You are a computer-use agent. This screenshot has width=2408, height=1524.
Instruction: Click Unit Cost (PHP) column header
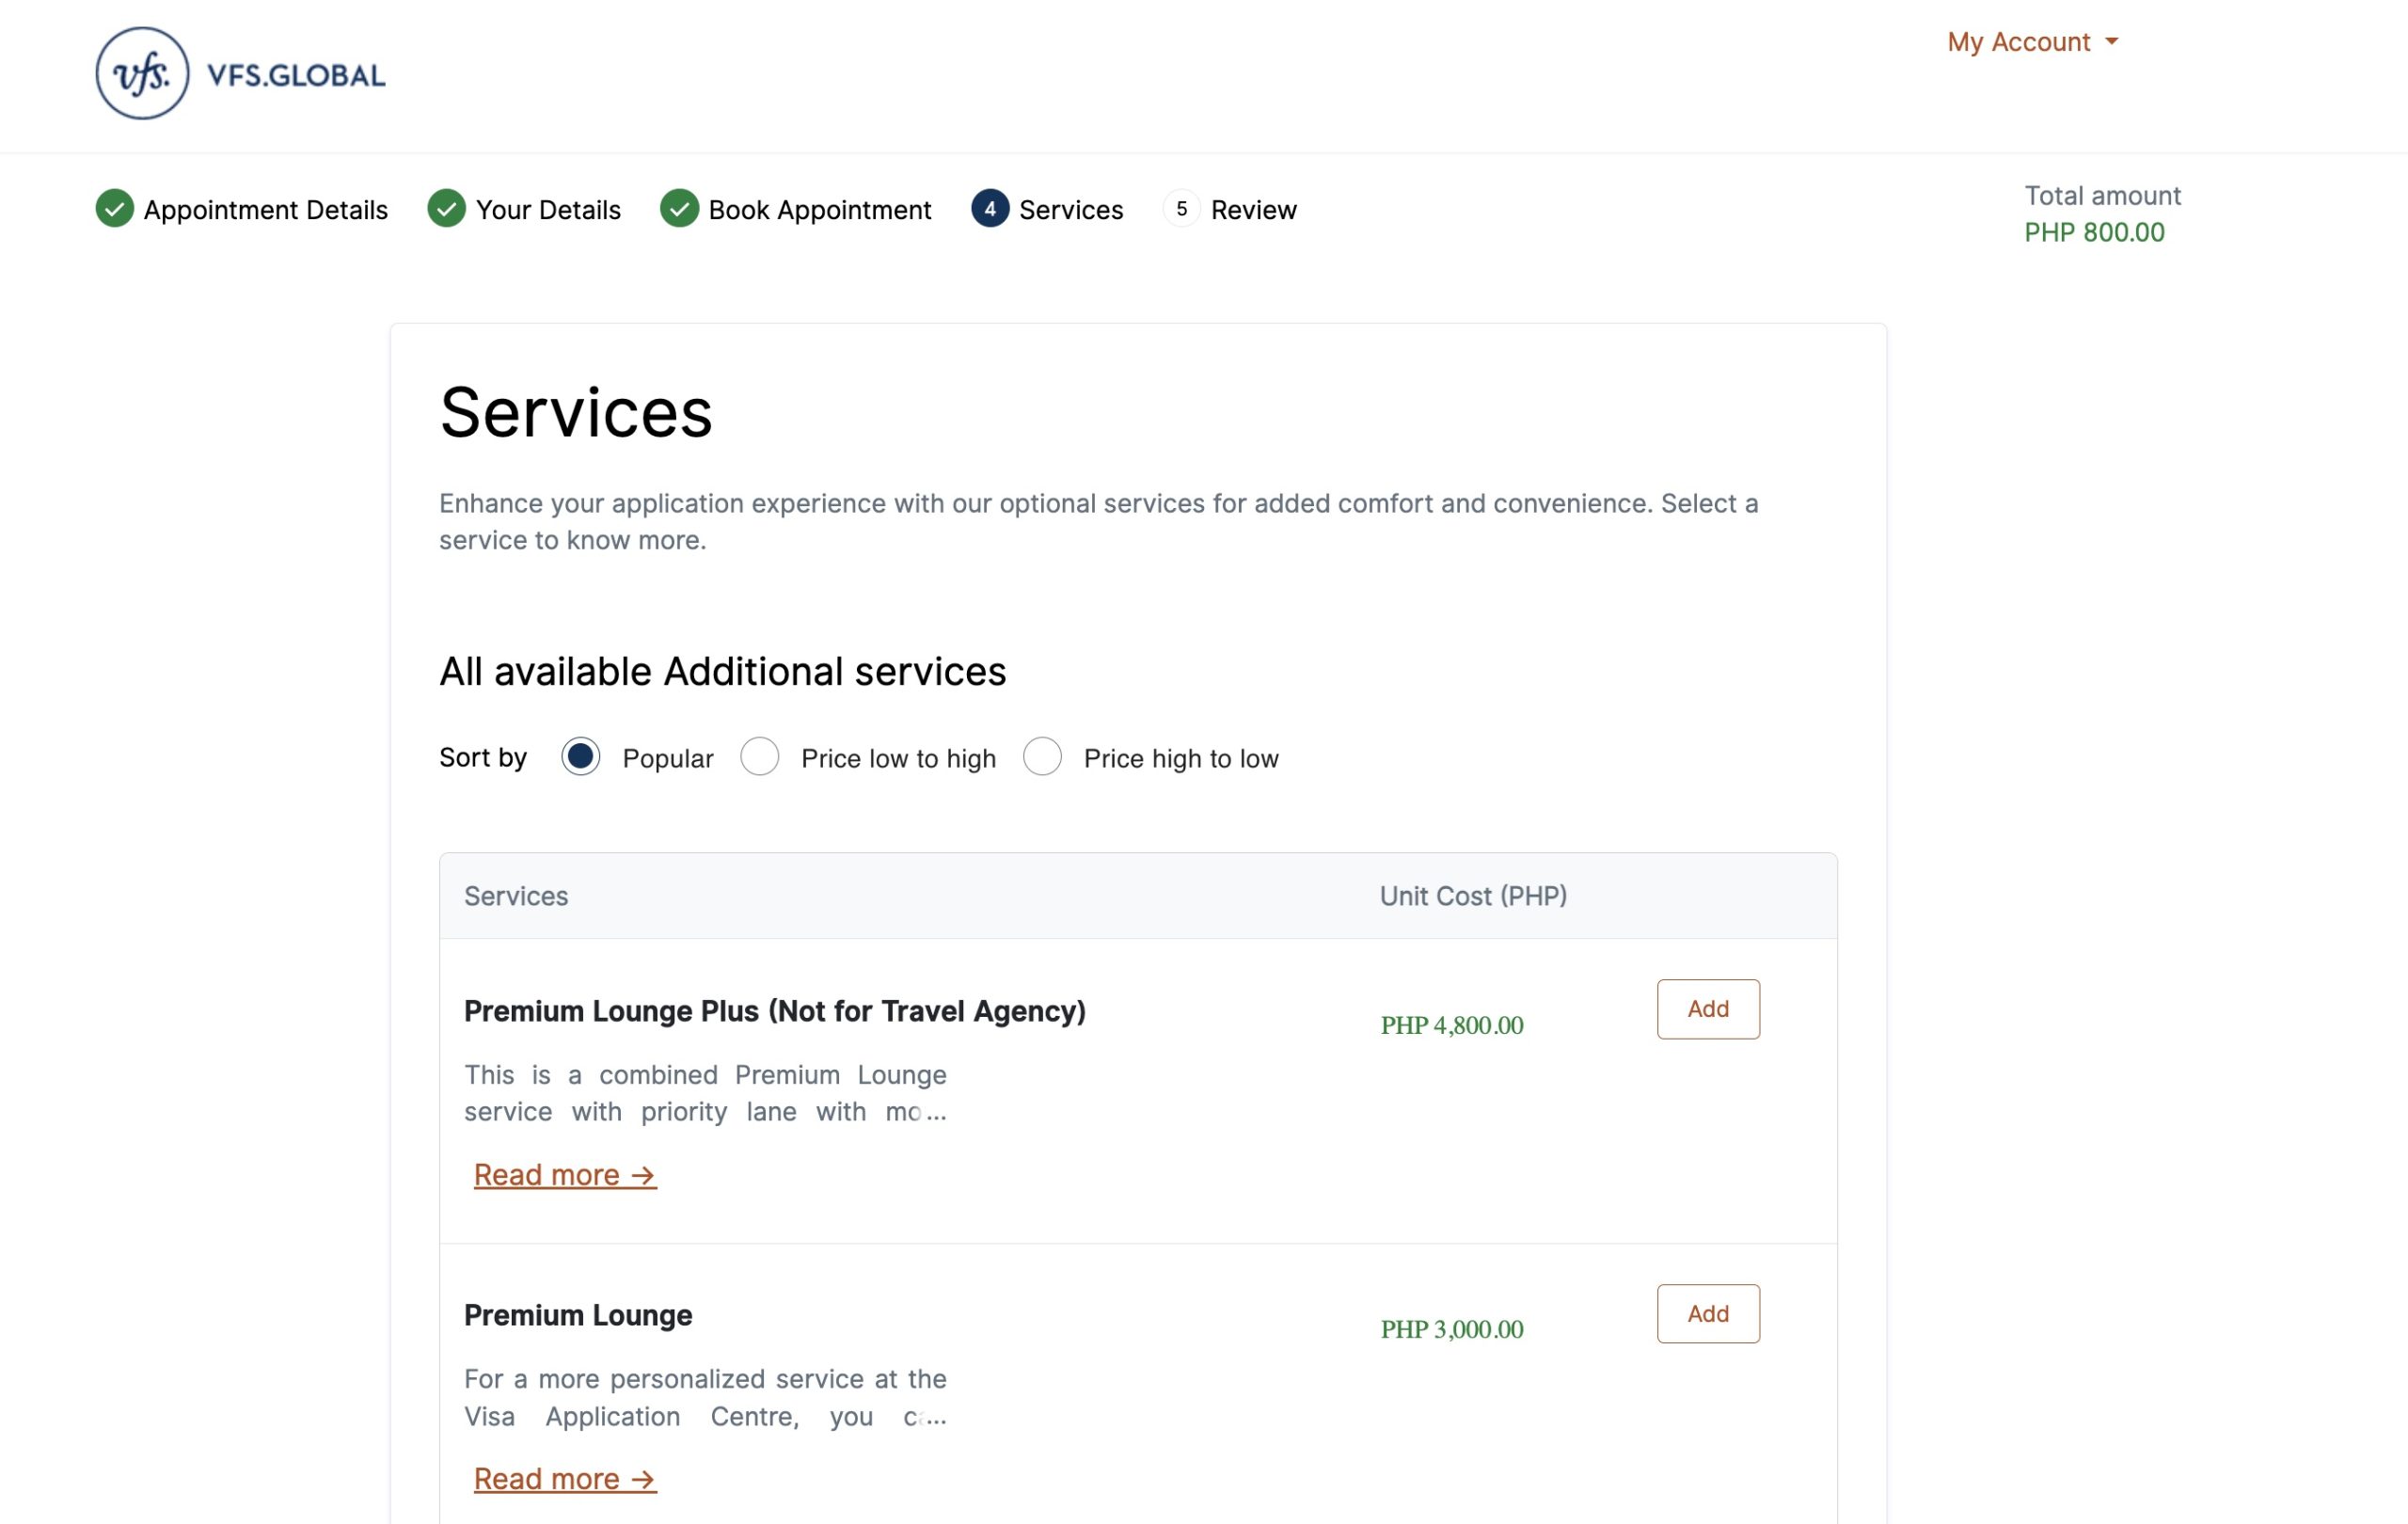click(1473, 896)
